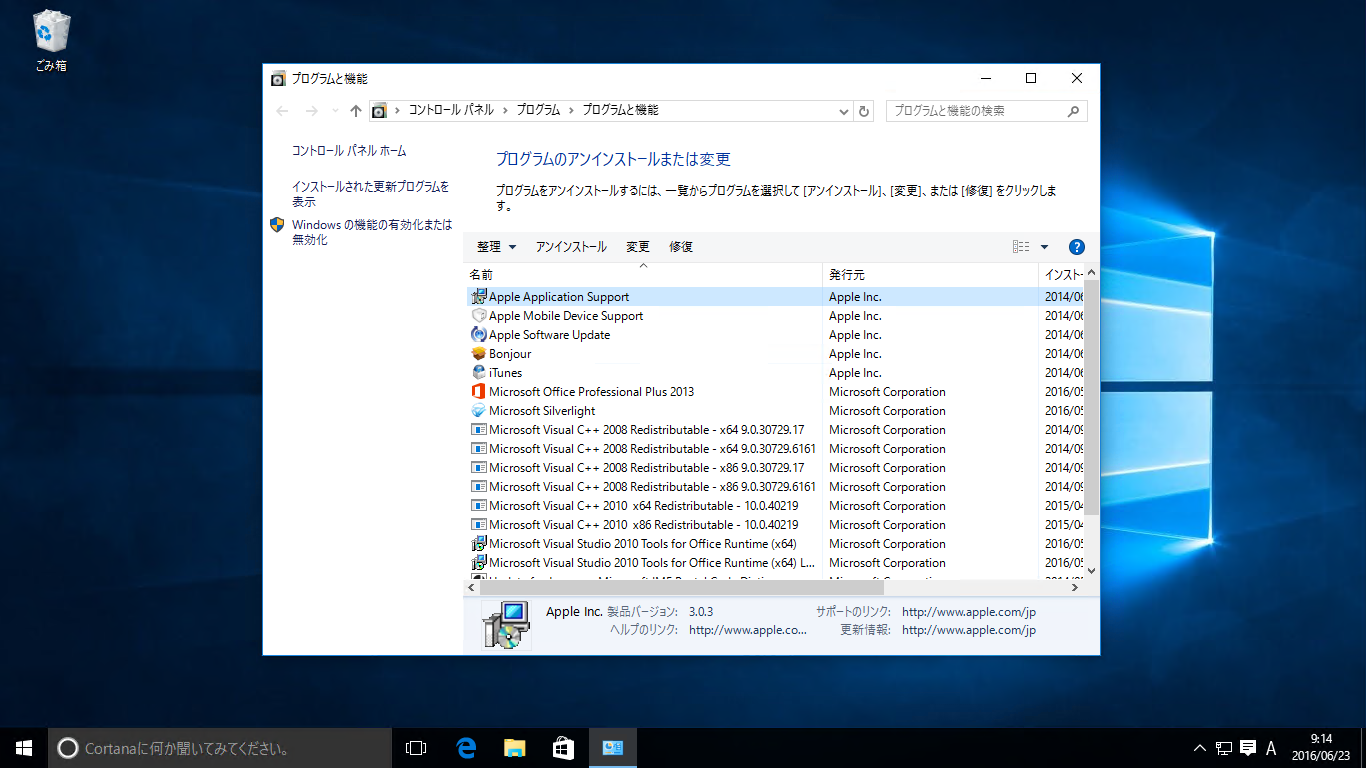Open help via the blue question mark icon
Screen dimensions: 1366x768
1076,246
